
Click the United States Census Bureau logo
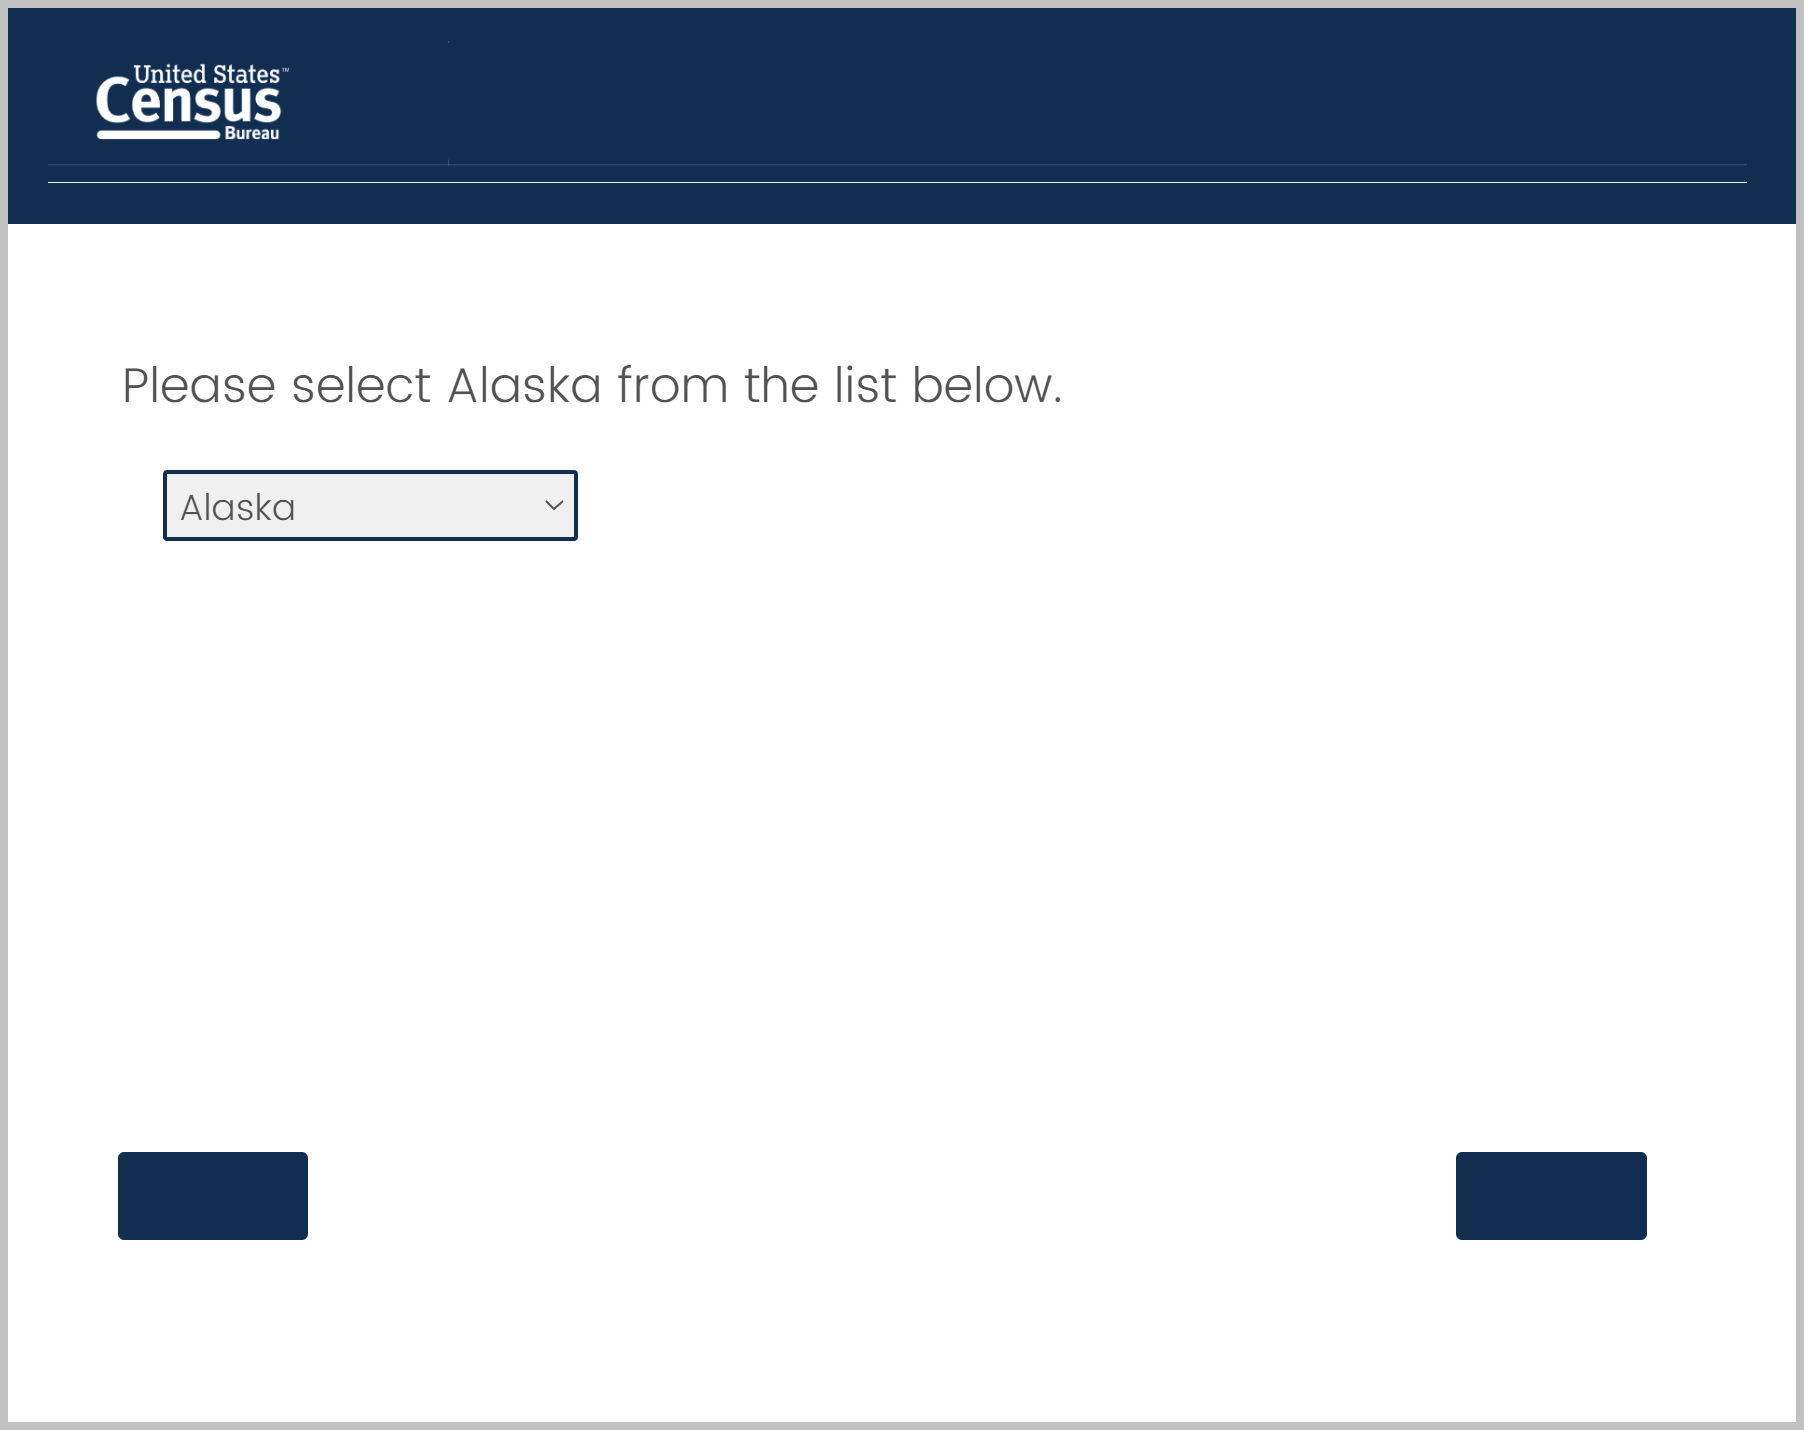[x=191, y=102]
